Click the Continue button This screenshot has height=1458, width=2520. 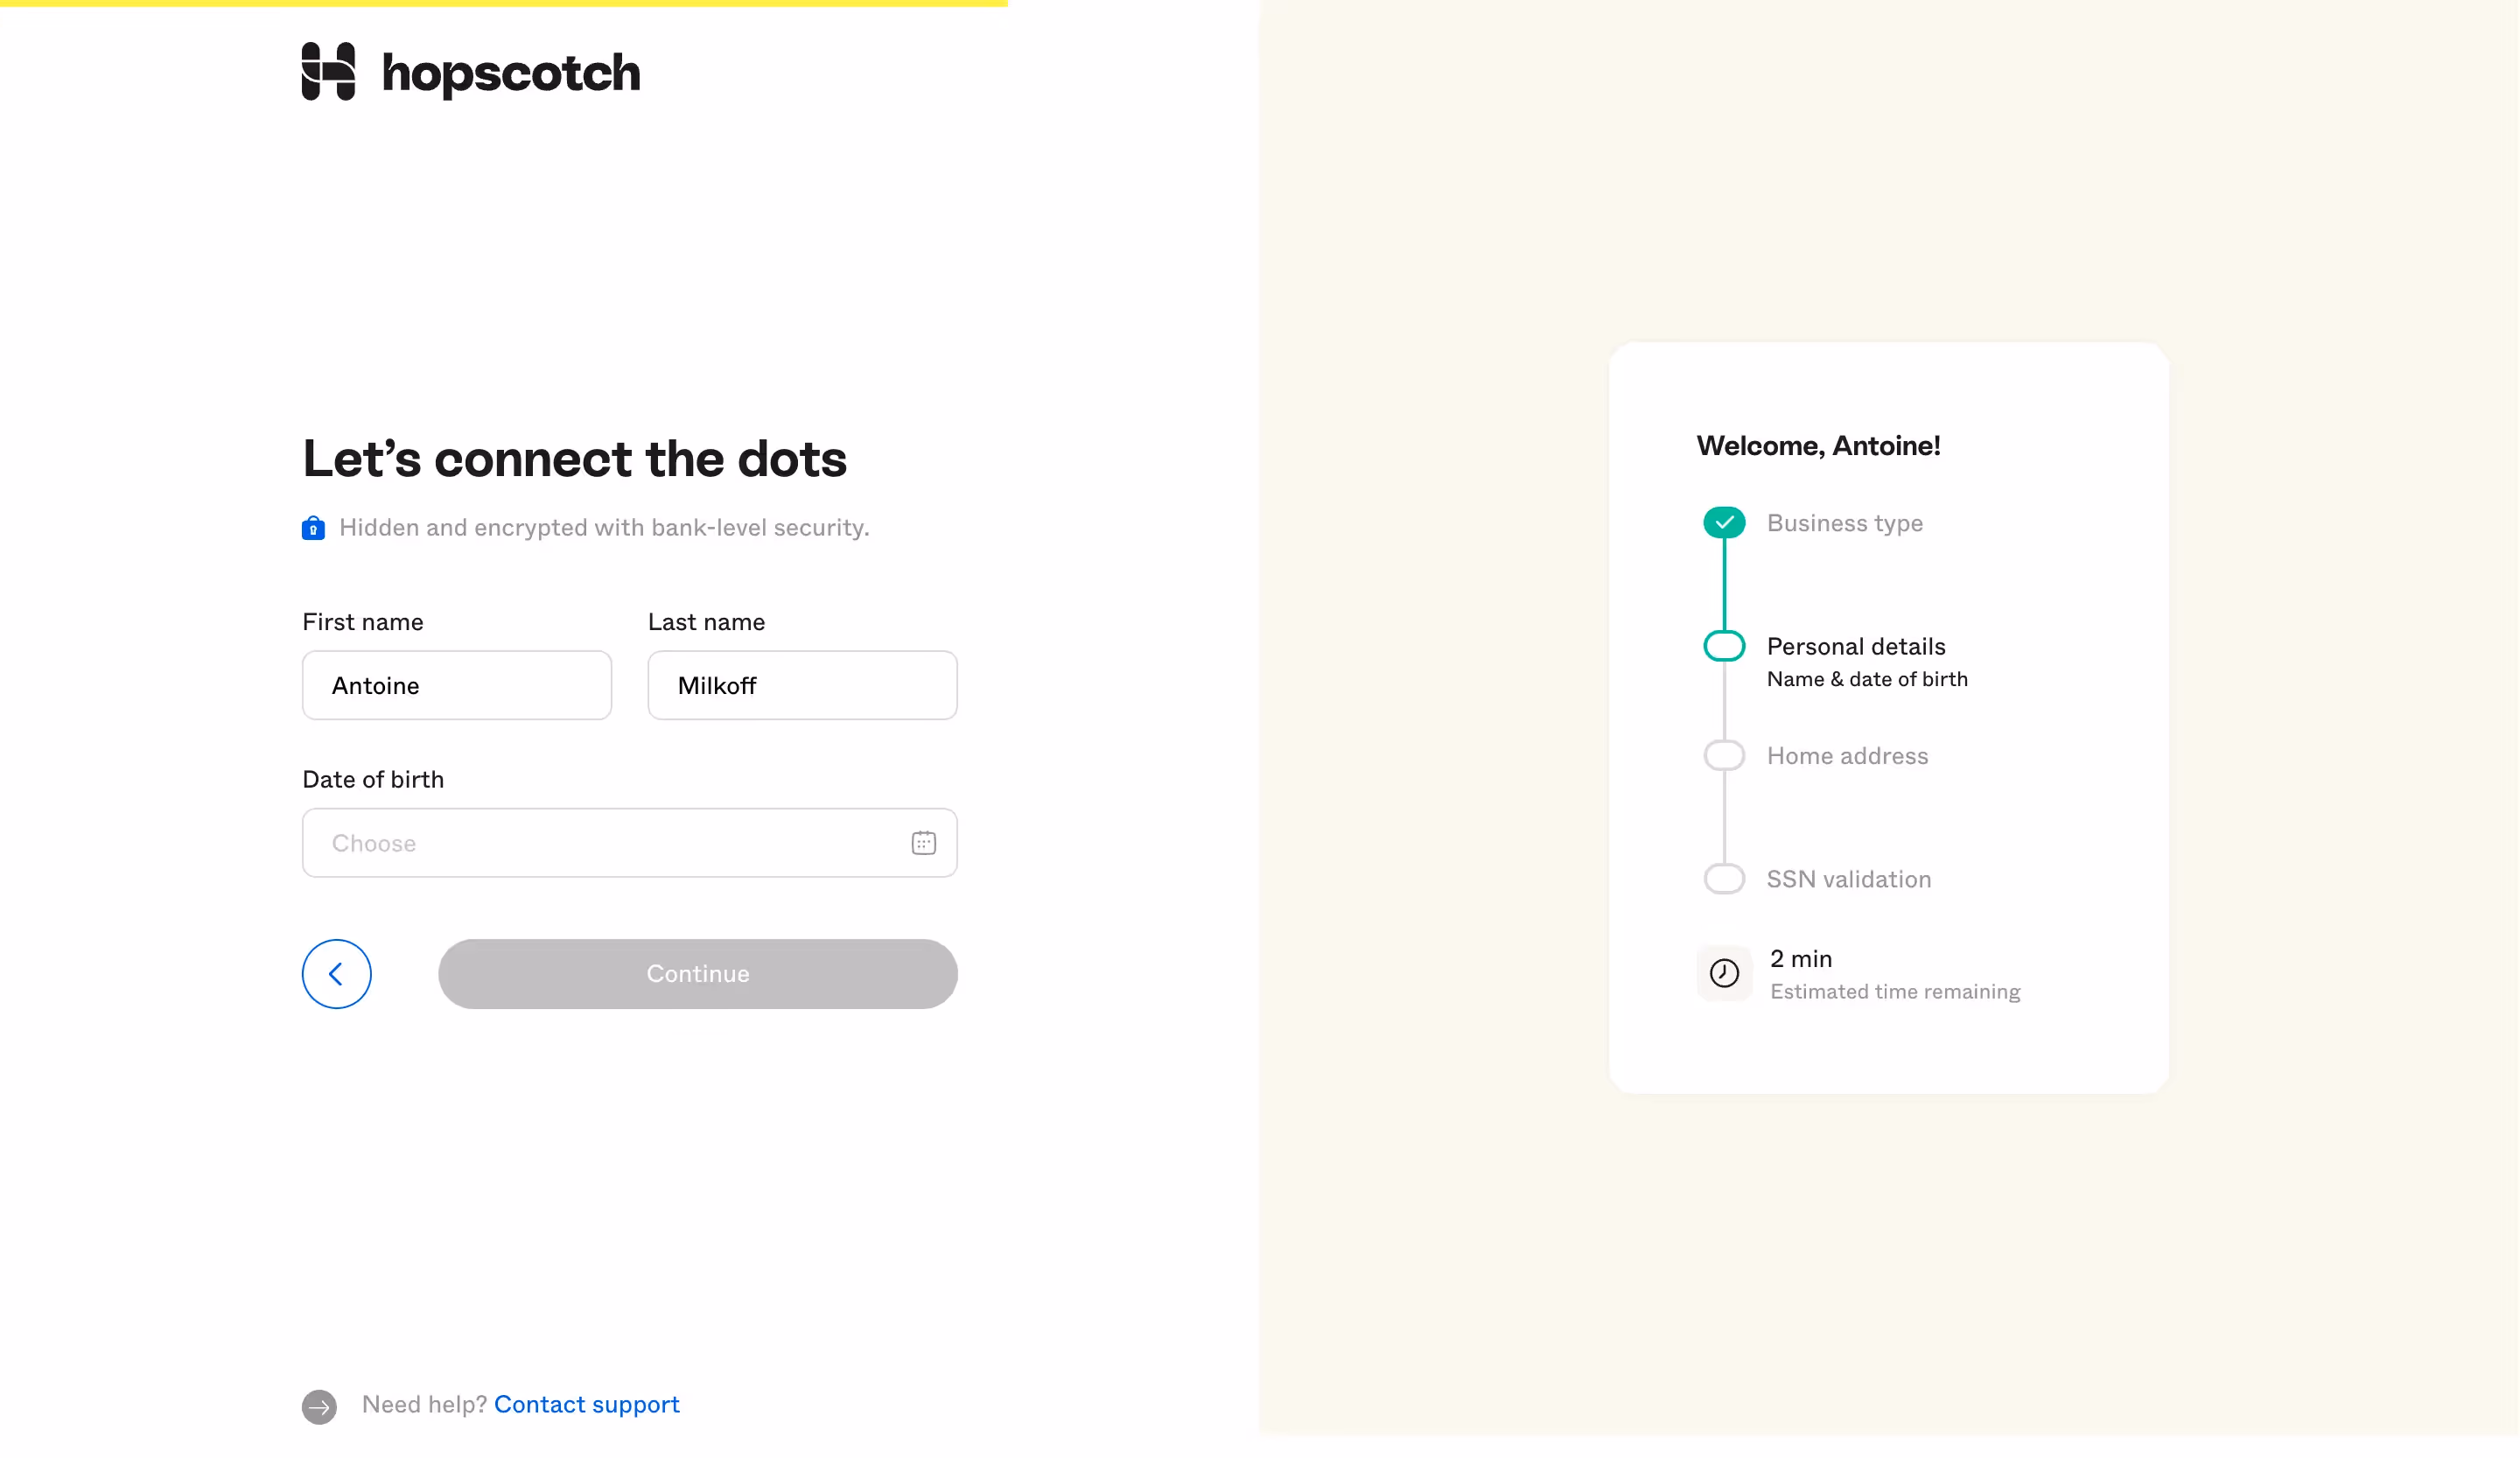tap(697, 973)
